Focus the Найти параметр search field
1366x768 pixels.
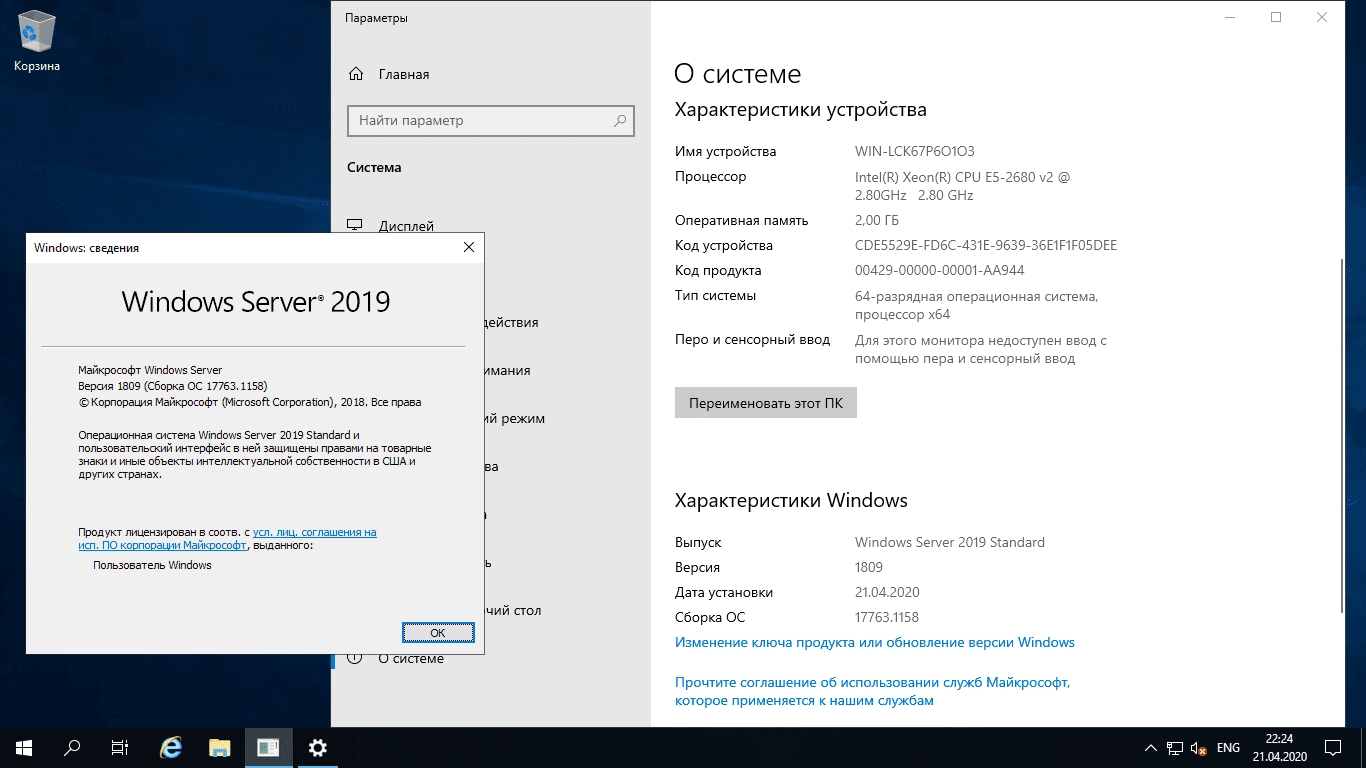click(x=491, y=120)
